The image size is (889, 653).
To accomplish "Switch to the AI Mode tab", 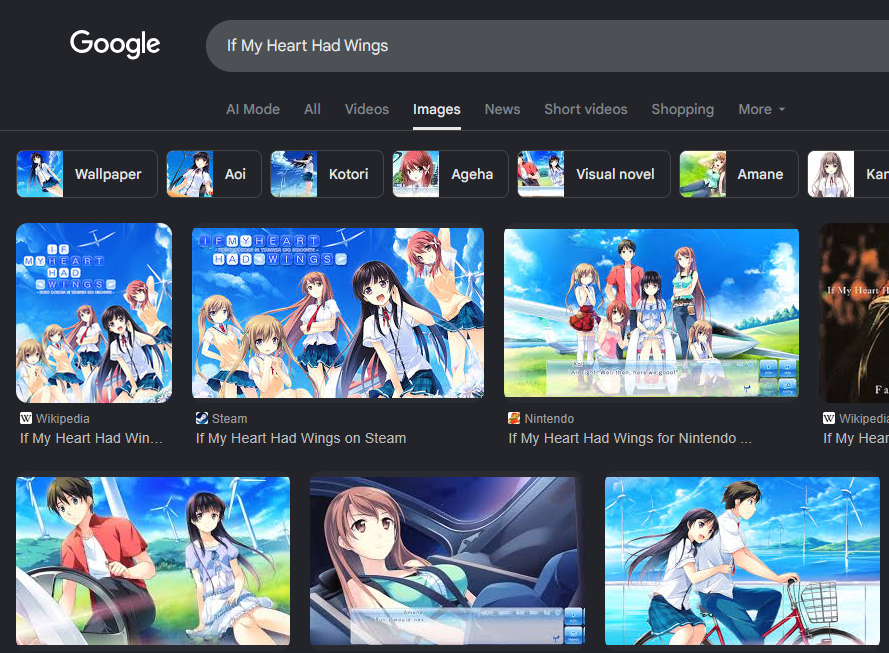I will (253, 109).
